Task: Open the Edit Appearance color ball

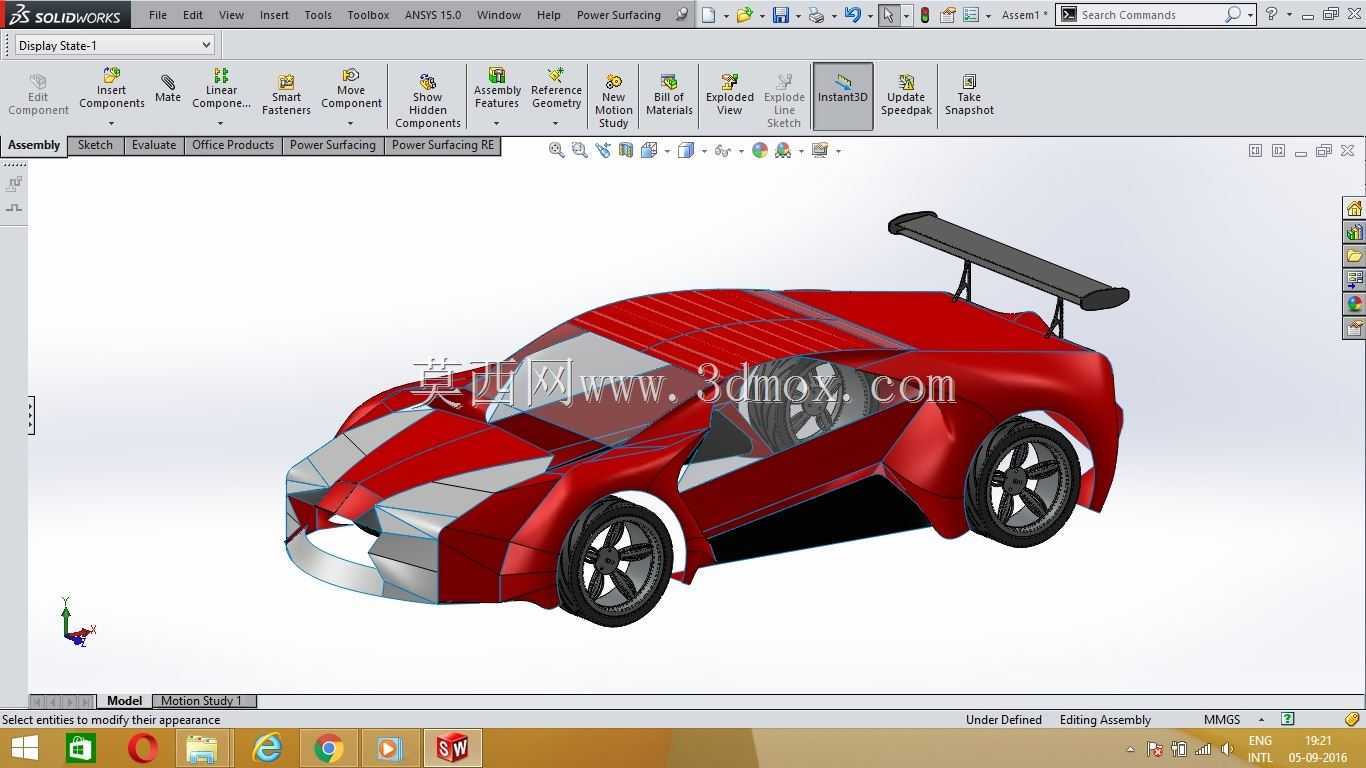Action: [760, 150]
